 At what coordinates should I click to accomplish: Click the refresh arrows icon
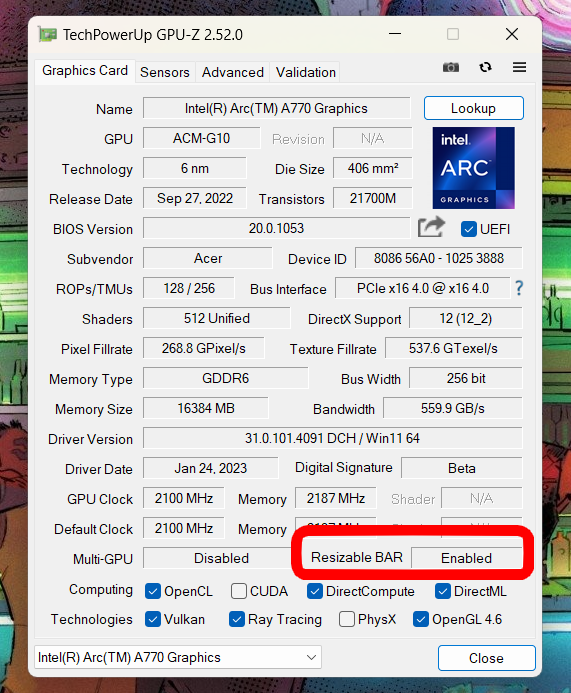(x=485, y=67)
